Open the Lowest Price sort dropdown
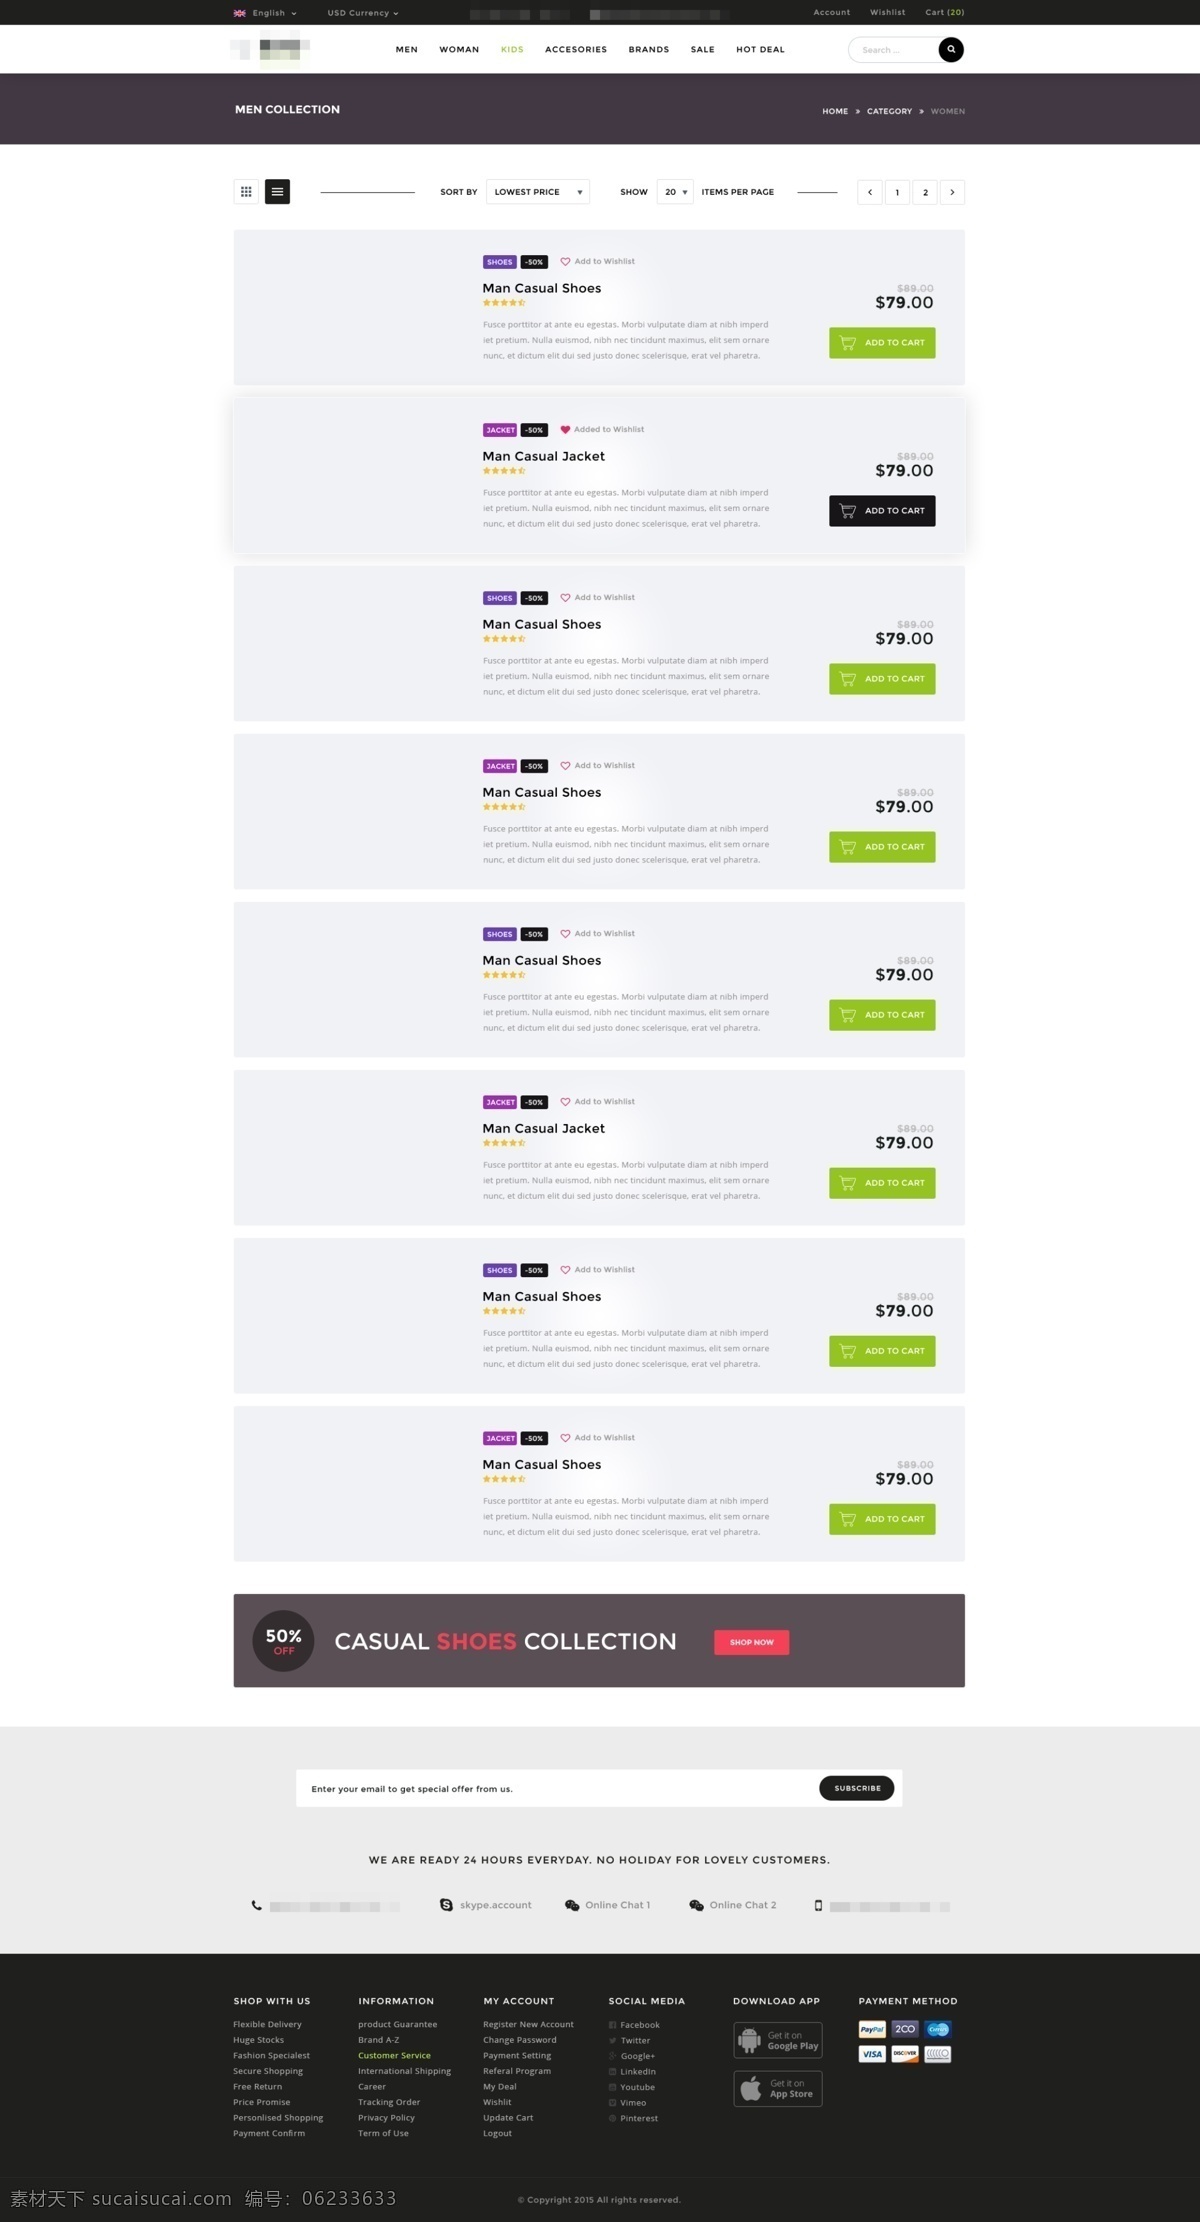 click(x=537, y=192)
